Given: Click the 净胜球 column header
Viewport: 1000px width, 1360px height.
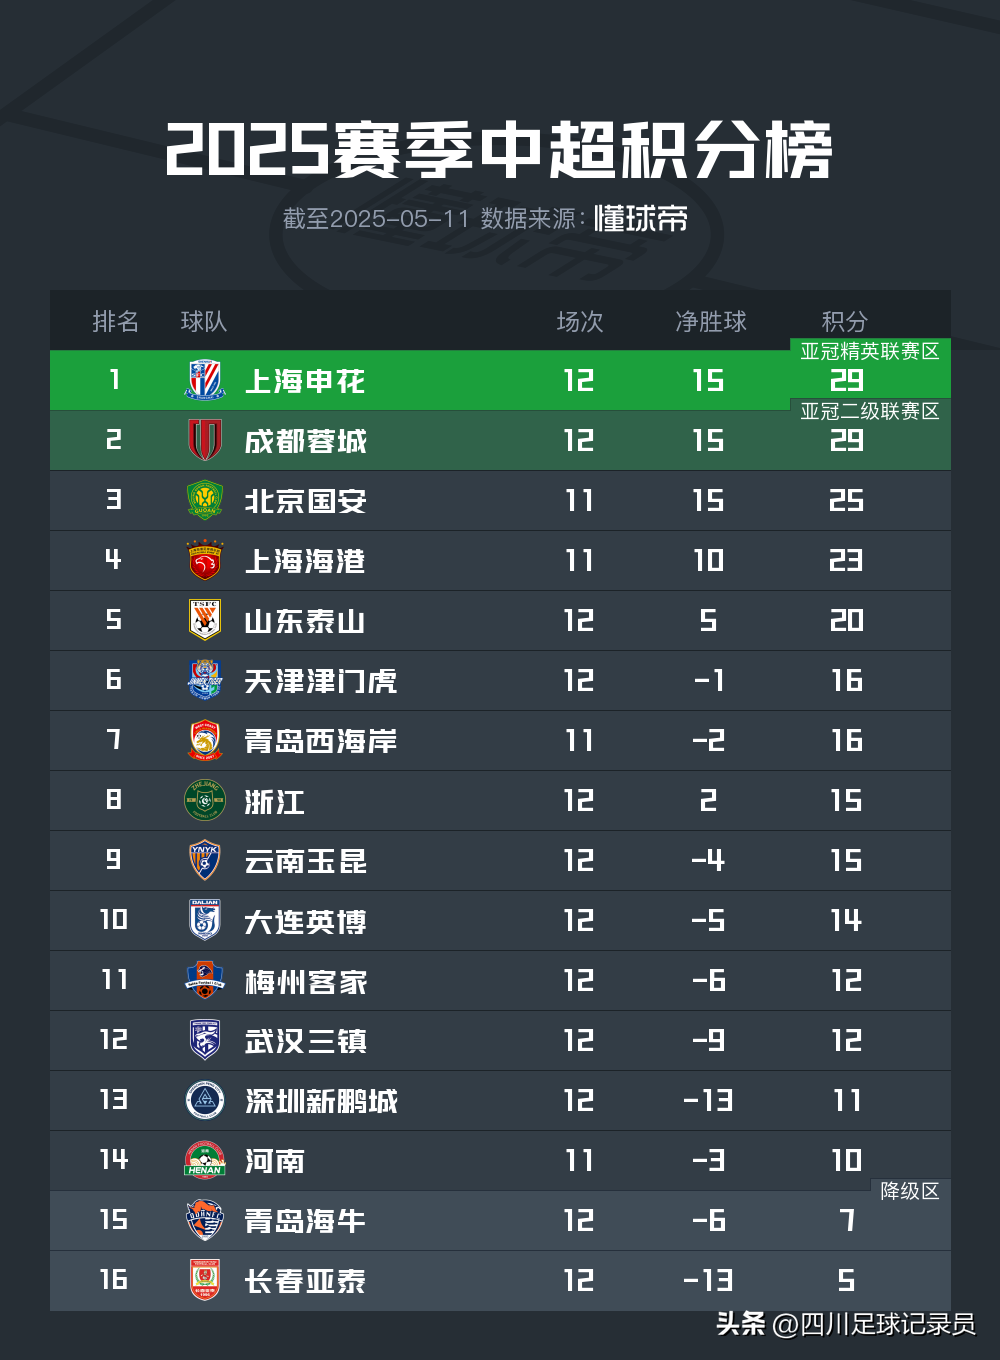Looking at the screenshot, I should pos(710,321).
